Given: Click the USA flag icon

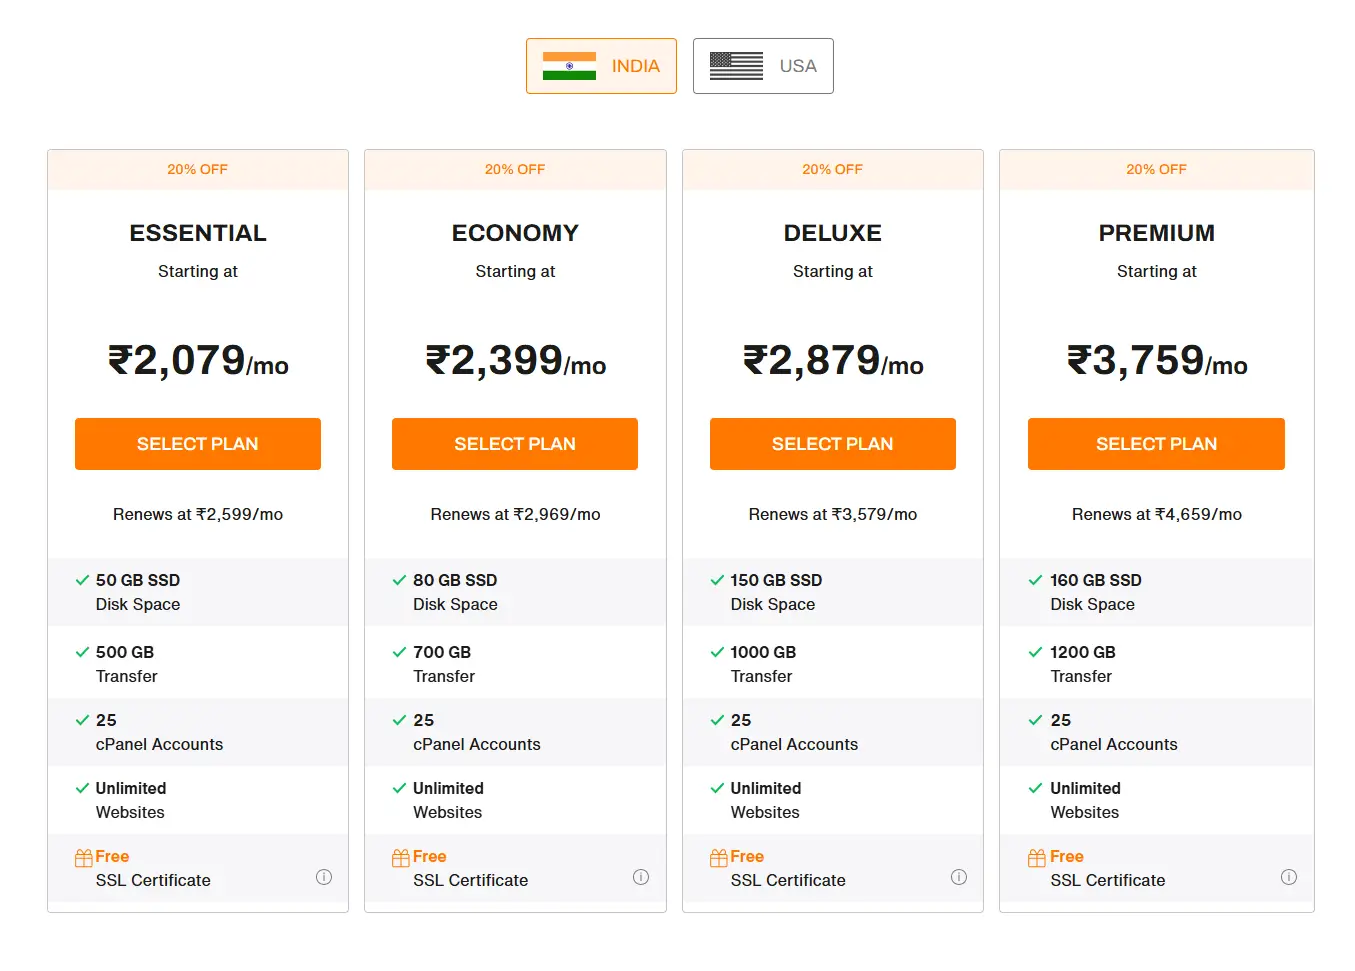Looking at the screenshot, I should coord(735,65).
